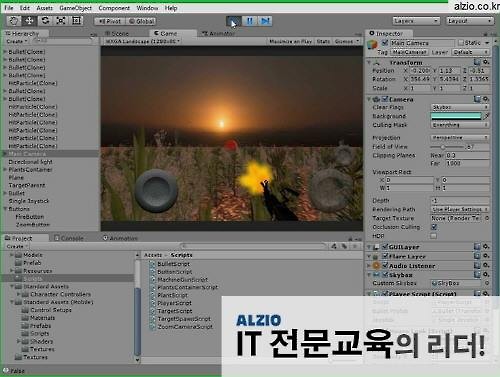
Task: Click the Background color eyedropper icon
Action: [486, 116]
